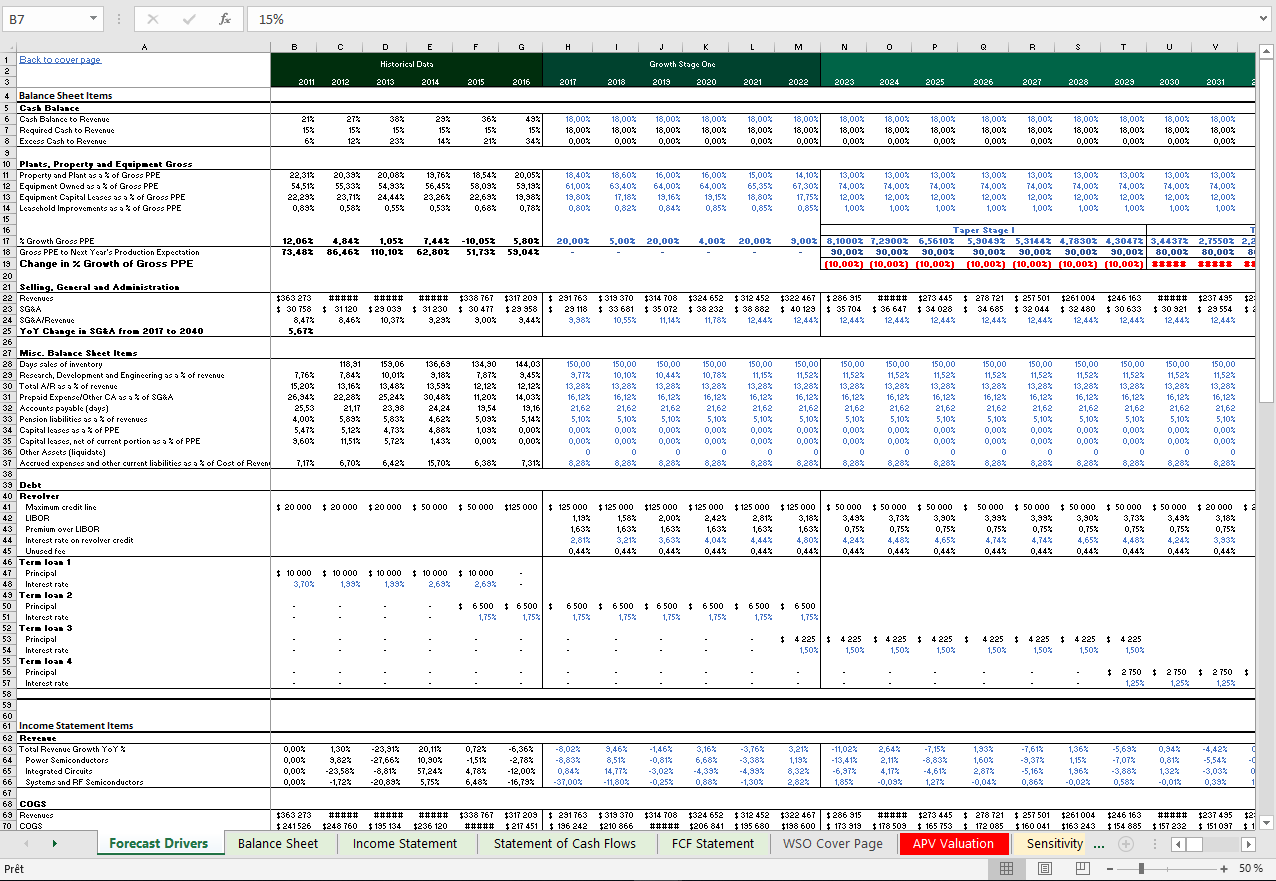Switch to Normal view in status bar
Image resolution: width=1276 pixels, height=881 pixels.
pyautogui.click(x=1007, y=869)
